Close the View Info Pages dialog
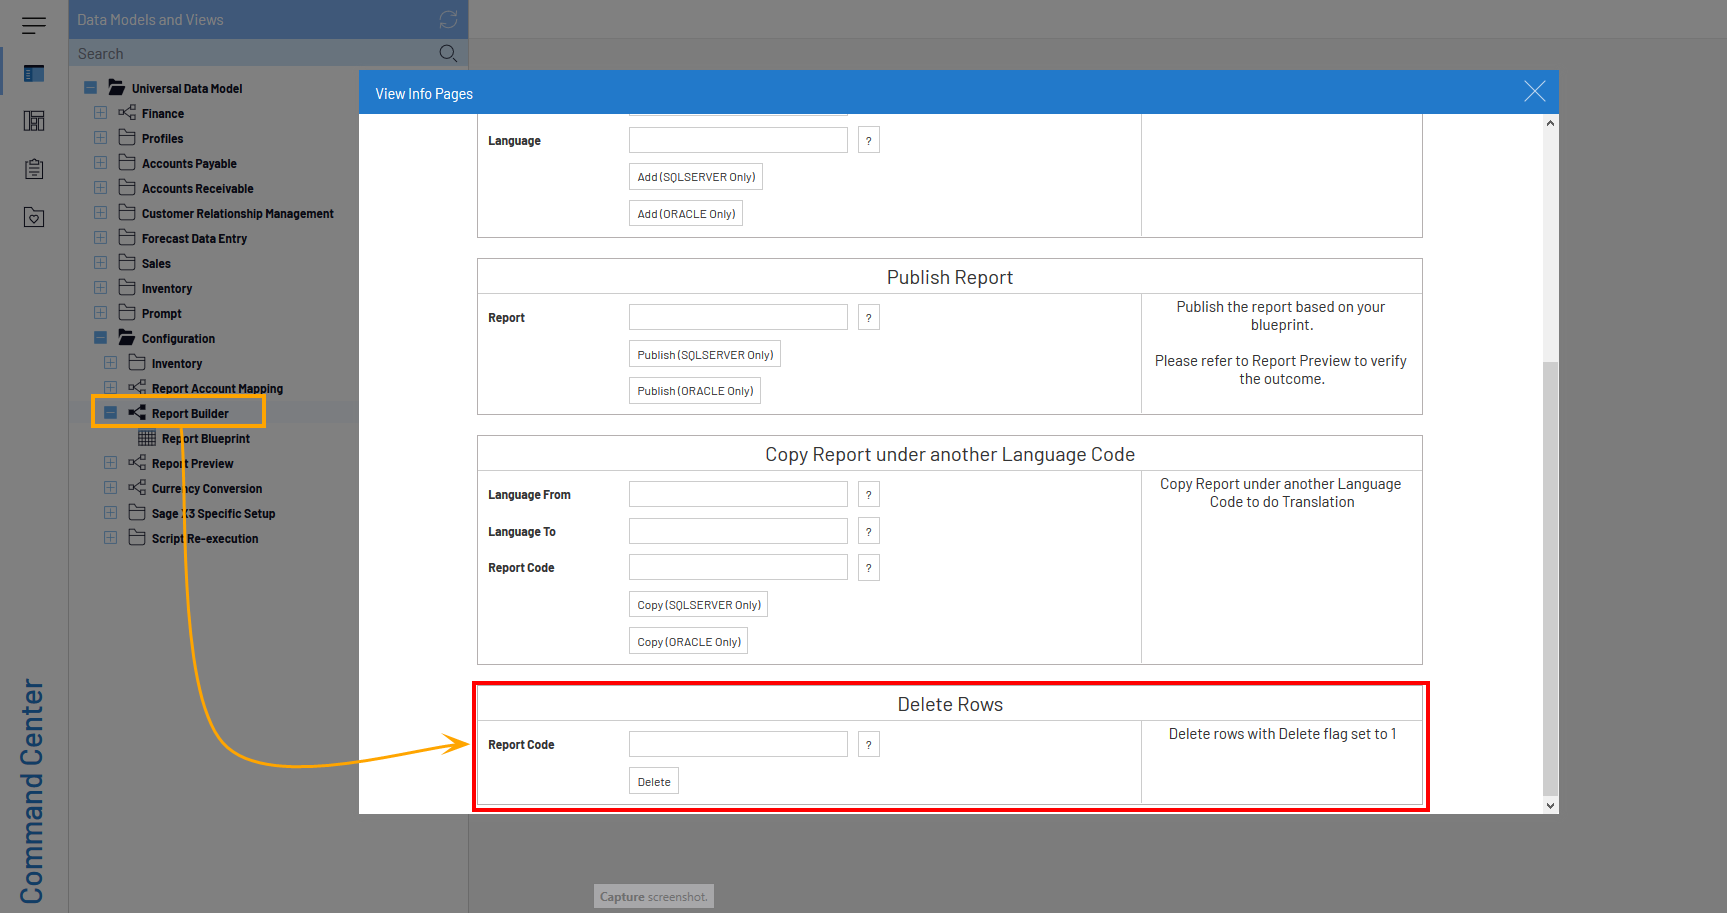Image resolution: width=1727 pixels, height=913 pixels. point(1534,92)
